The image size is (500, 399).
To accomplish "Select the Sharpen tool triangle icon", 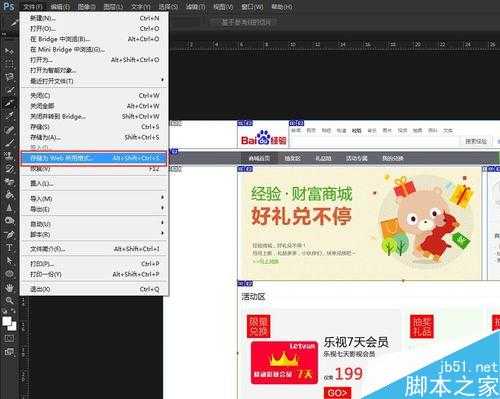I will click(x=9, y=208).
